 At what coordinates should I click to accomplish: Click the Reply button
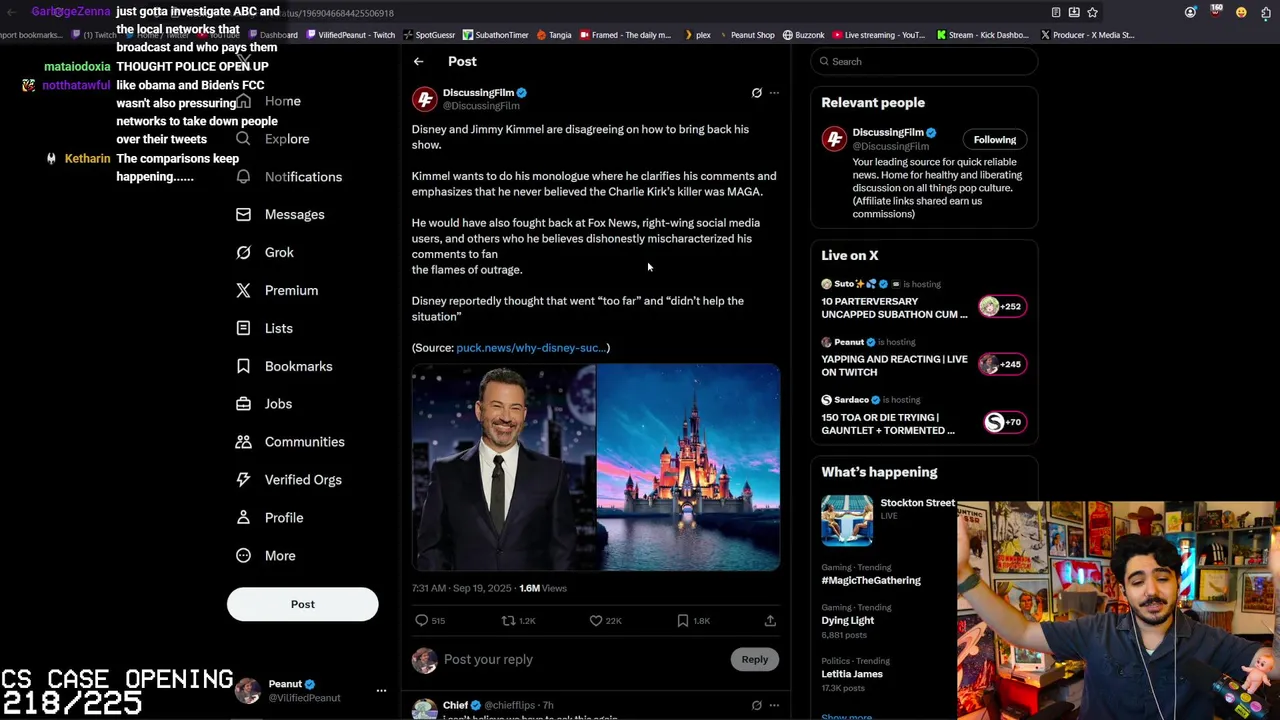[x=755, y=660]
